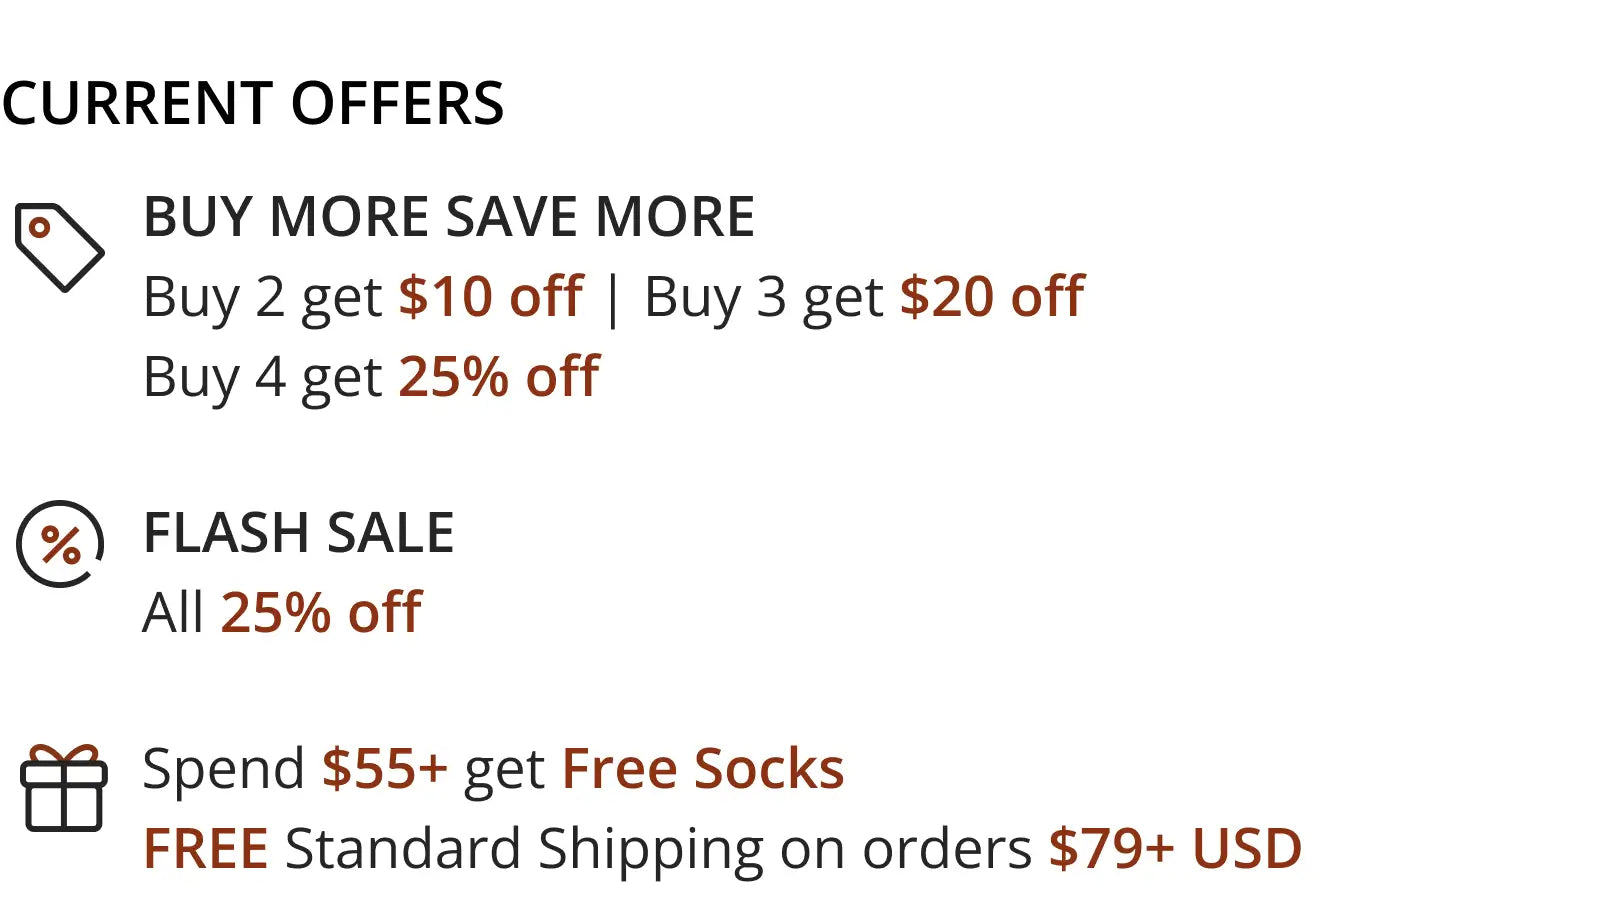The width and height of the screenshot is (1608, 900).
Task: Click the "Buy 3 get" text
Action: point(763,297)
